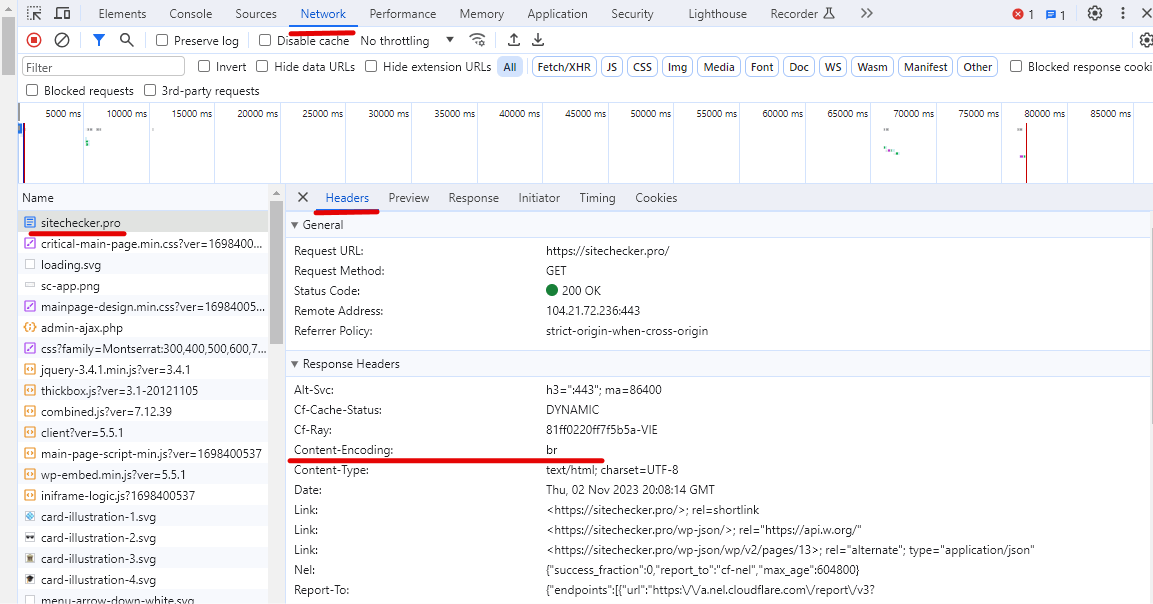Show more DevTools tabs chevron

point(867,13)
